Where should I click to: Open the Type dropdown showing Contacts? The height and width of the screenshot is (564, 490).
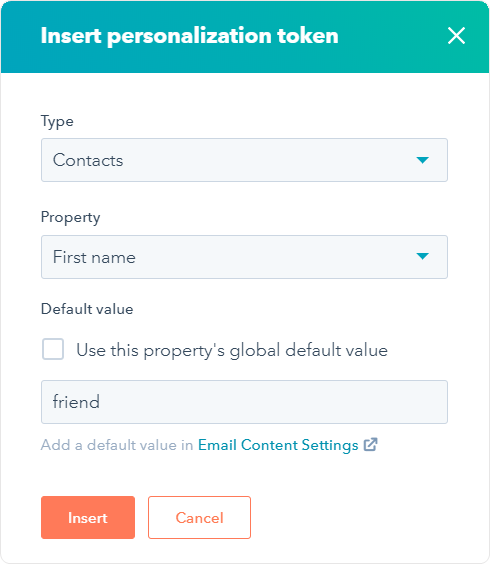(244, 160)
